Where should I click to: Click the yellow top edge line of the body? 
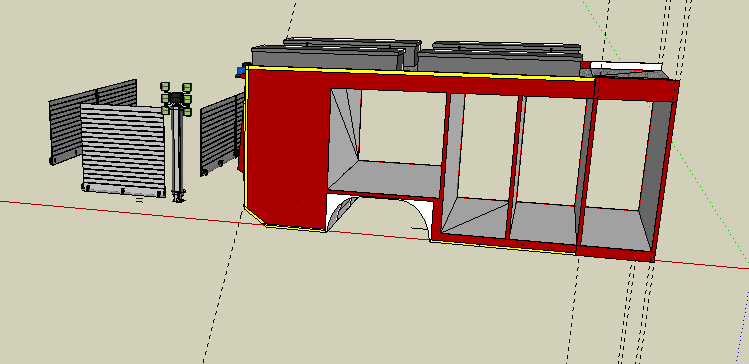pyautogui.click(x=420, y=74)
